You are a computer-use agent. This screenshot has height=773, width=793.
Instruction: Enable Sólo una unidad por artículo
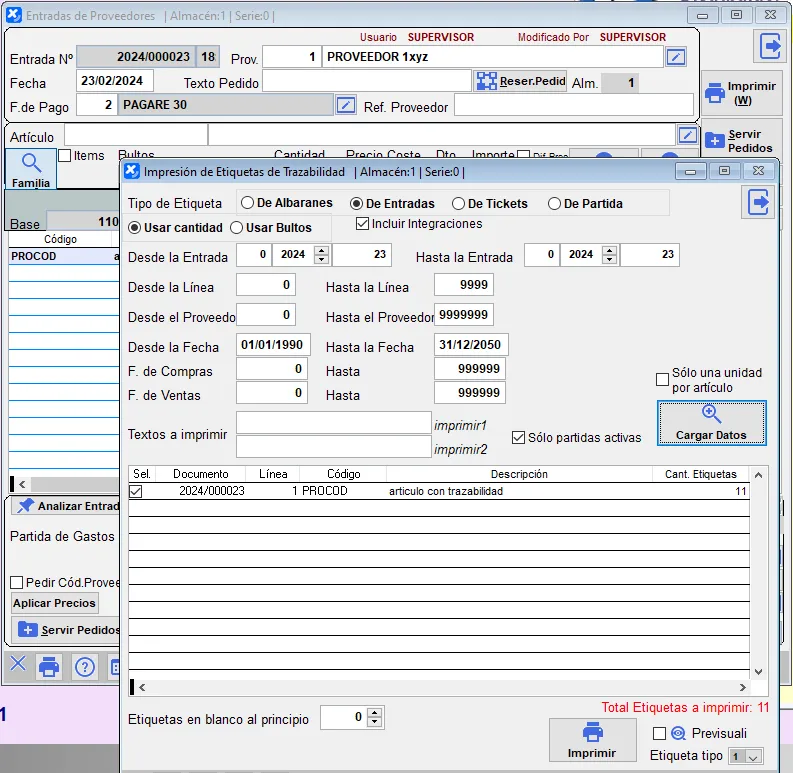point(662,379)
